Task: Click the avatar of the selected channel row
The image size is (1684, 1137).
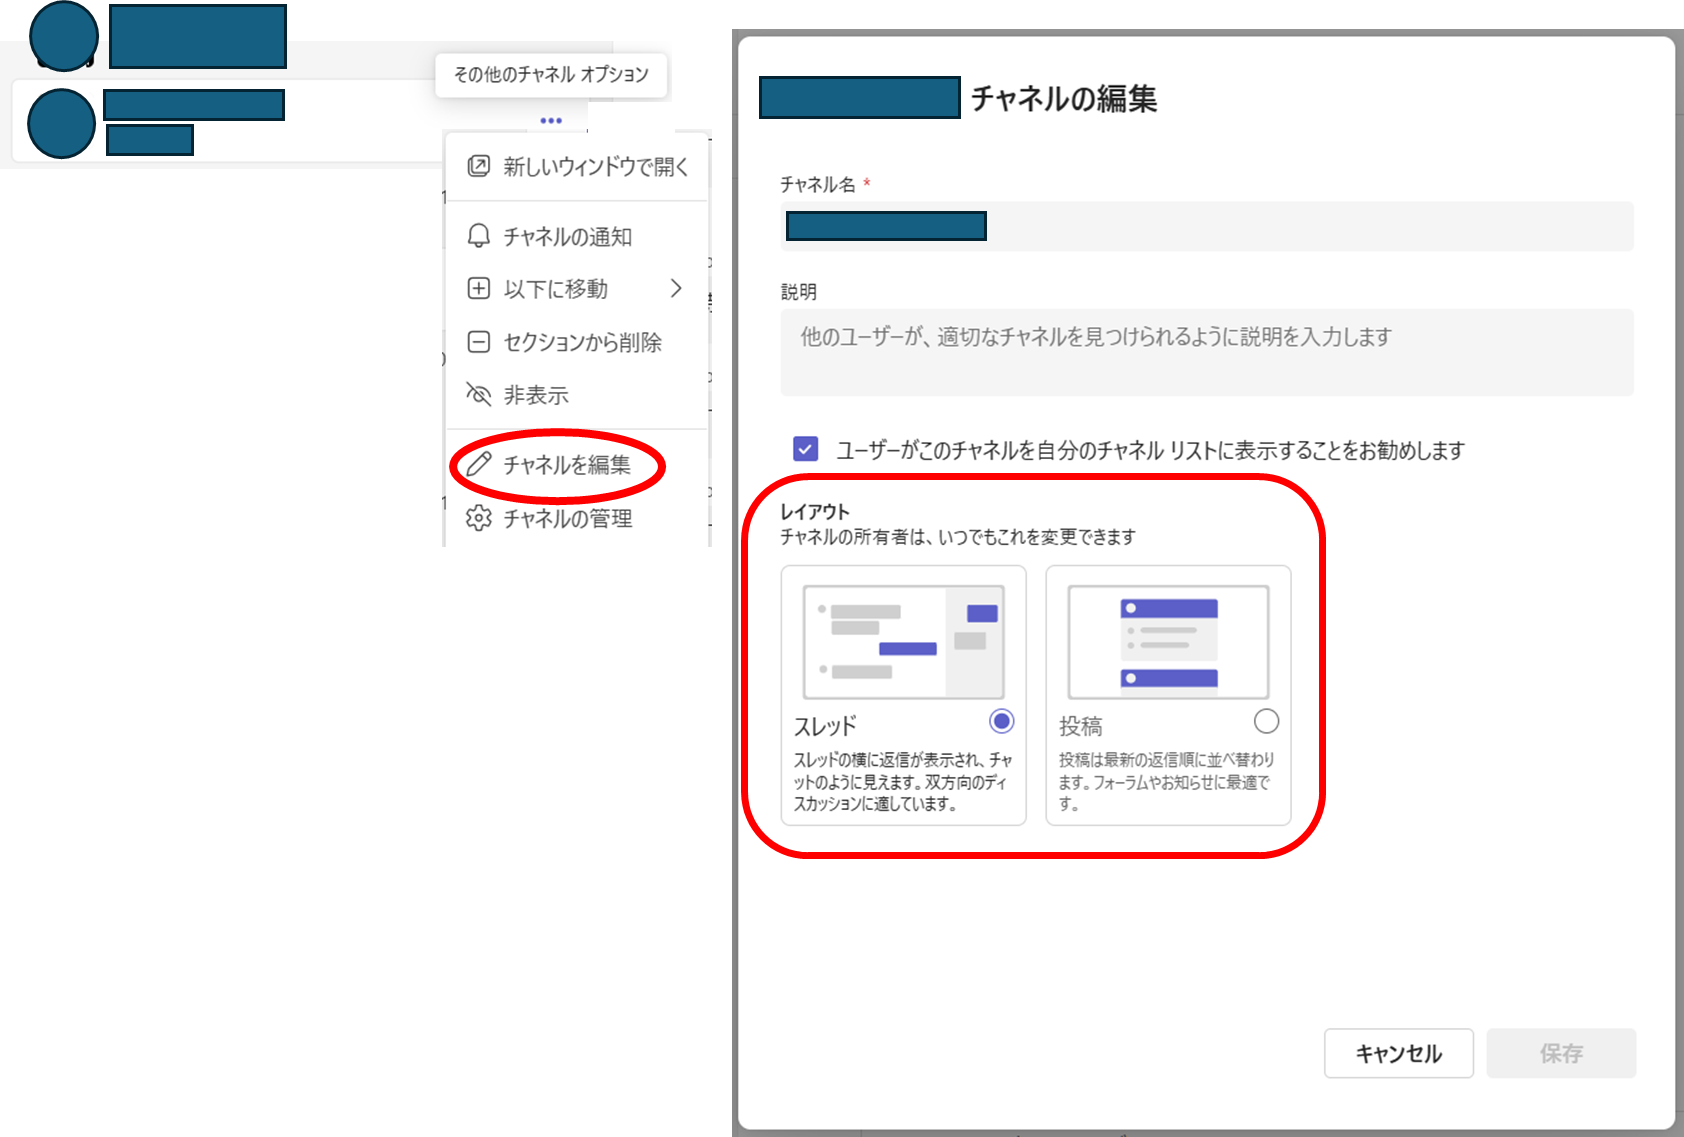Action: [x=61, y=123]
